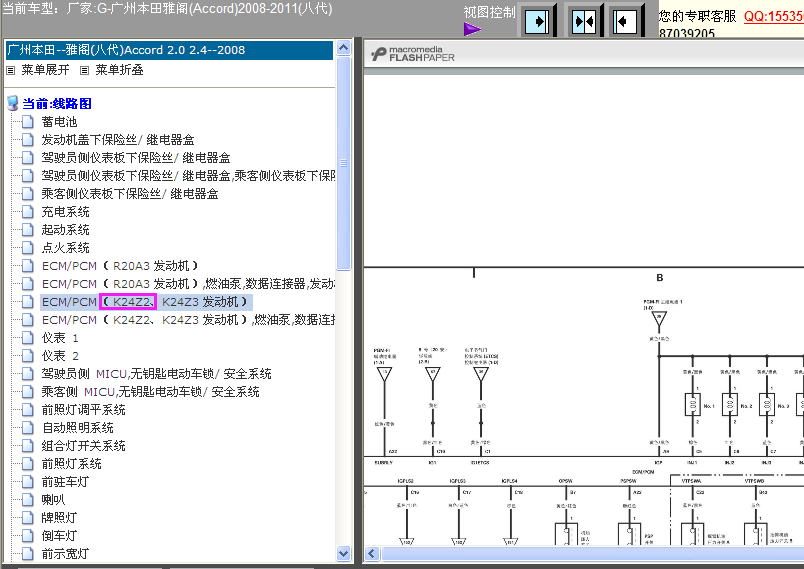Click the page icon beside 自动照明系统
This screenshot has height=569, width=804.
point(28,427)
